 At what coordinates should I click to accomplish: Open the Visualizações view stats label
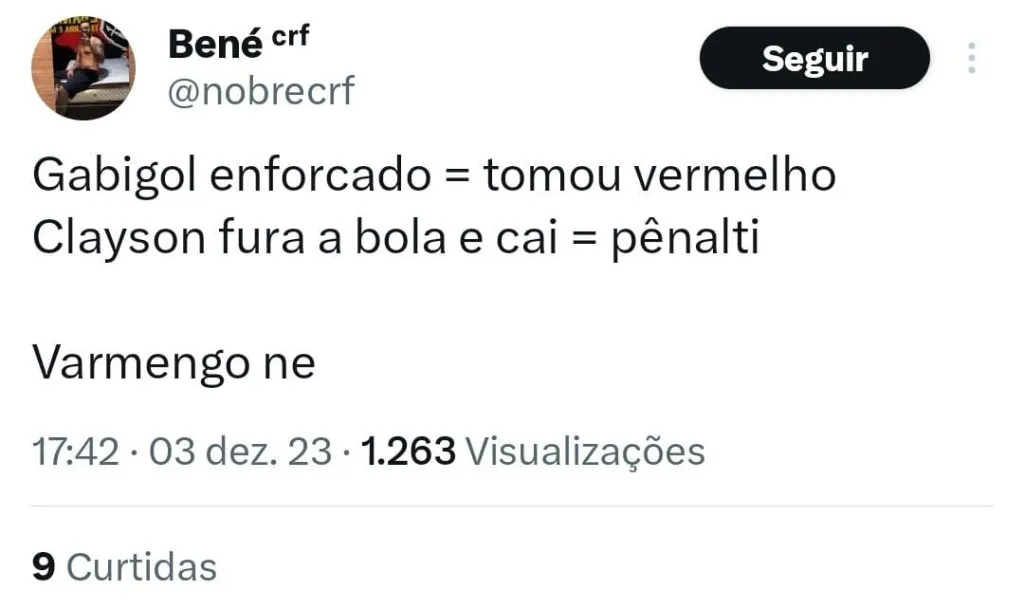point(586,452)
